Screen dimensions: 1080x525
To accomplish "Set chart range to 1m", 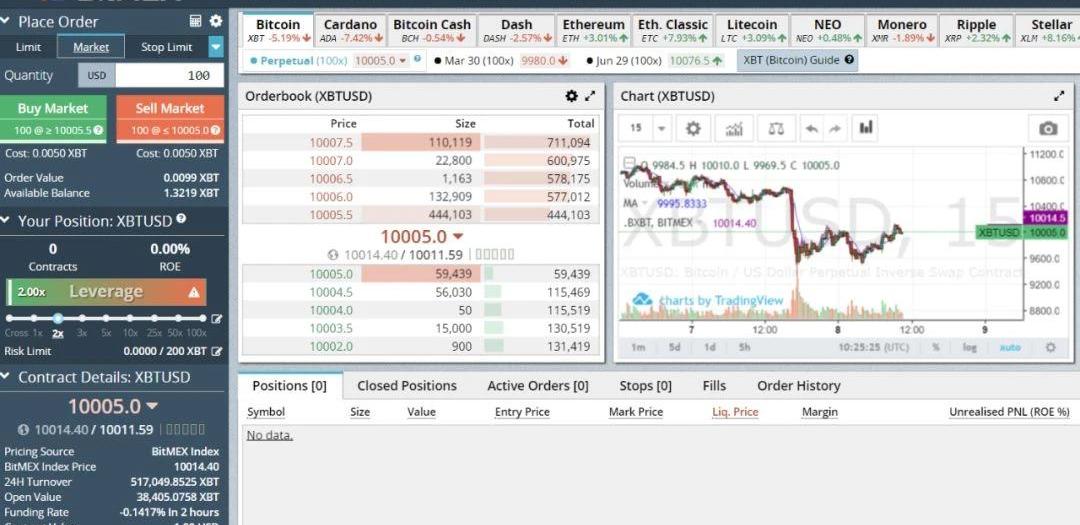I will pos(638,347).
